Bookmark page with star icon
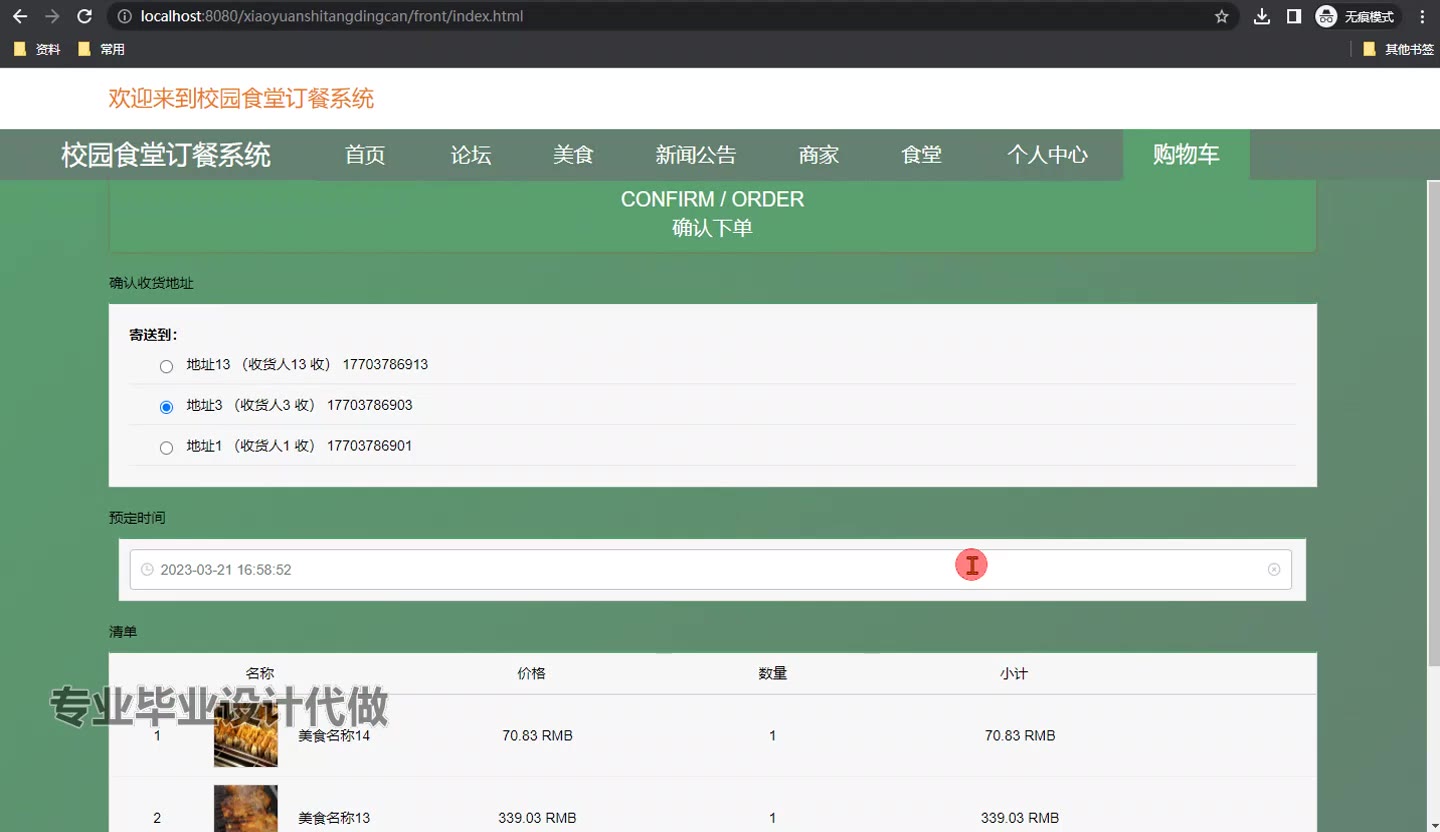 point(1221,16)
